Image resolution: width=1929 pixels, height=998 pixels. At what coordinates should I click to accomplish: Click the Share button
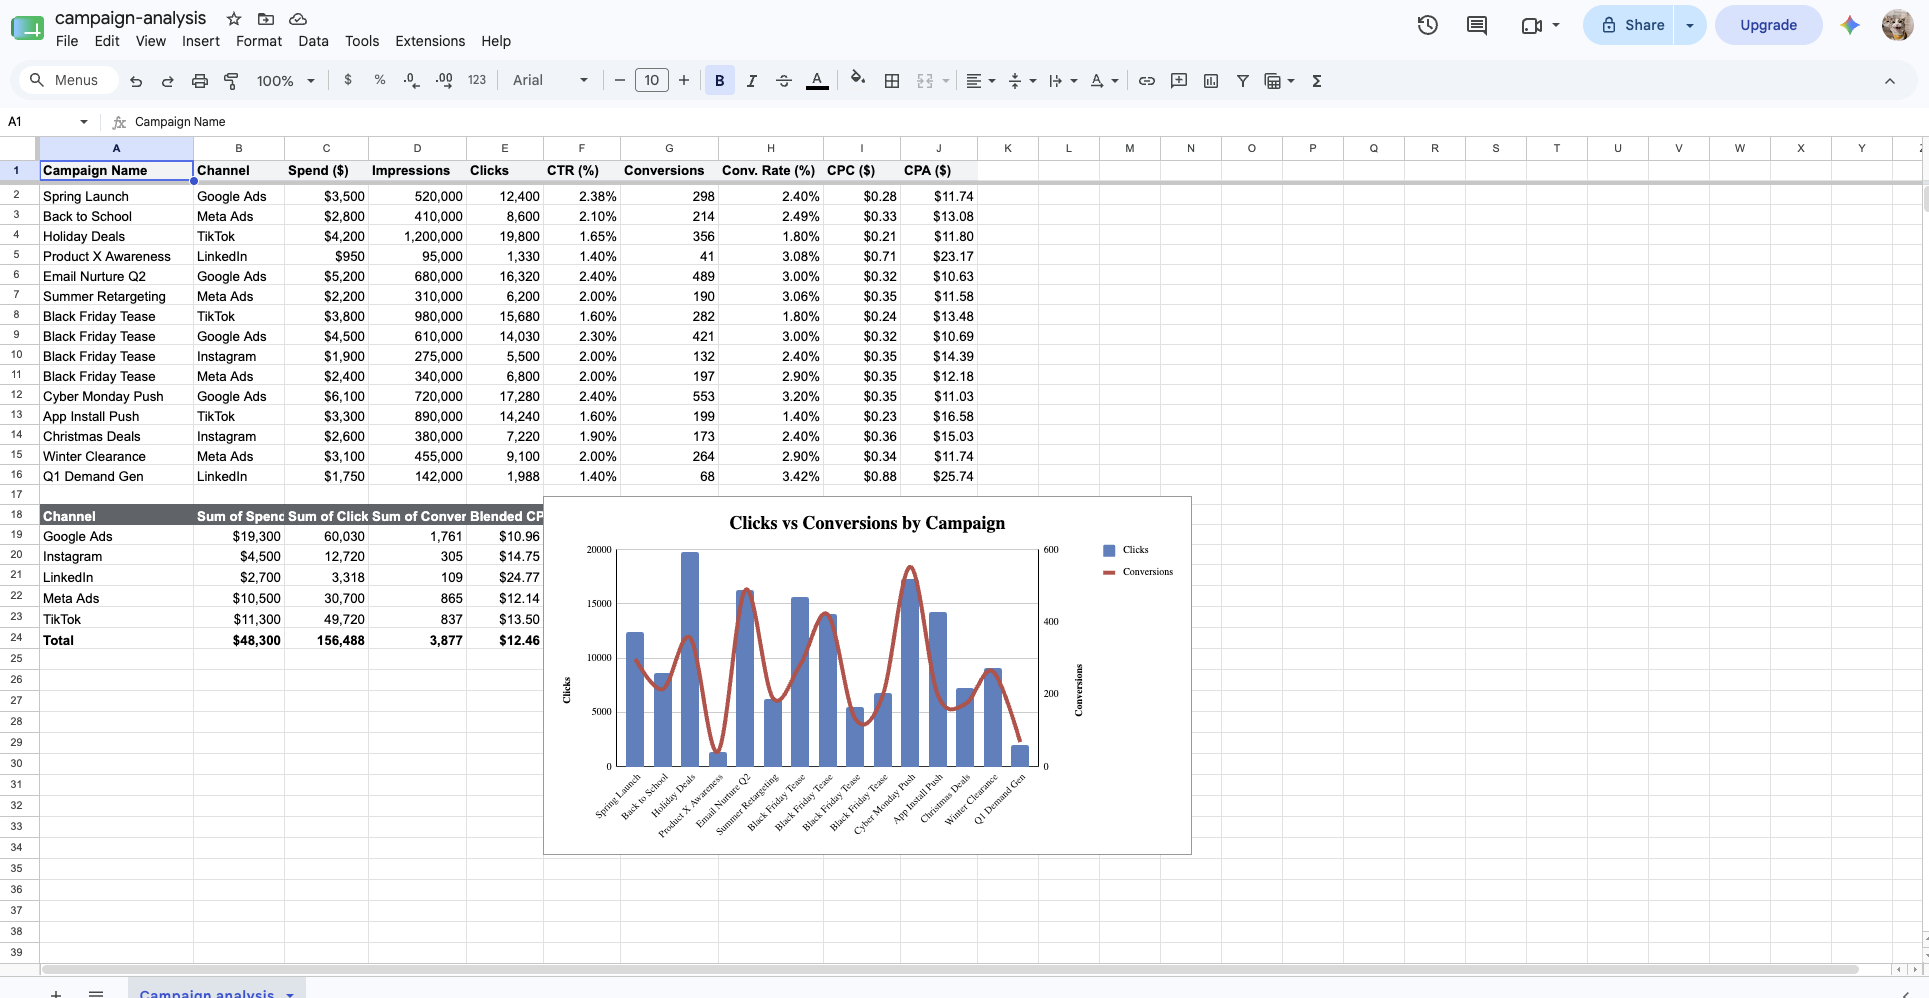[1632, 25]
